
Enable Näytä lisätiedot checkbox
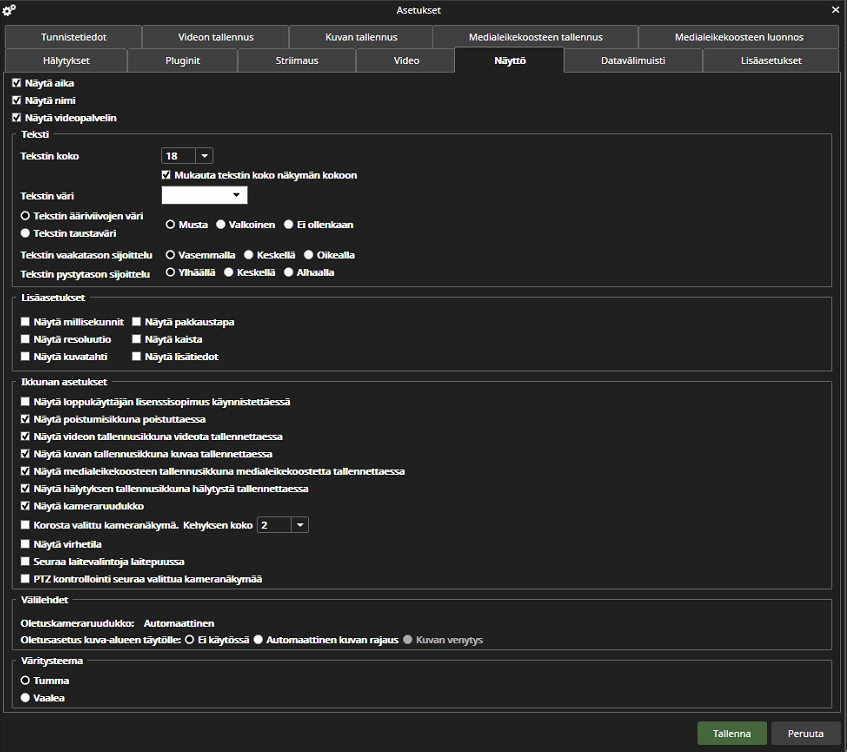136,357
